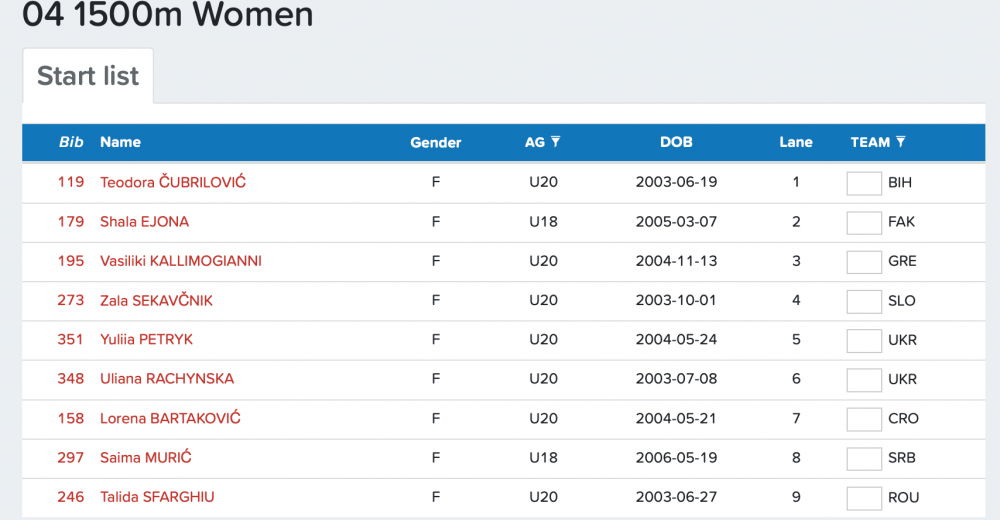Viewport: 1000px width, 520px height.
Task: Click the TEAM column filter icon
Action: pos(901,142)
